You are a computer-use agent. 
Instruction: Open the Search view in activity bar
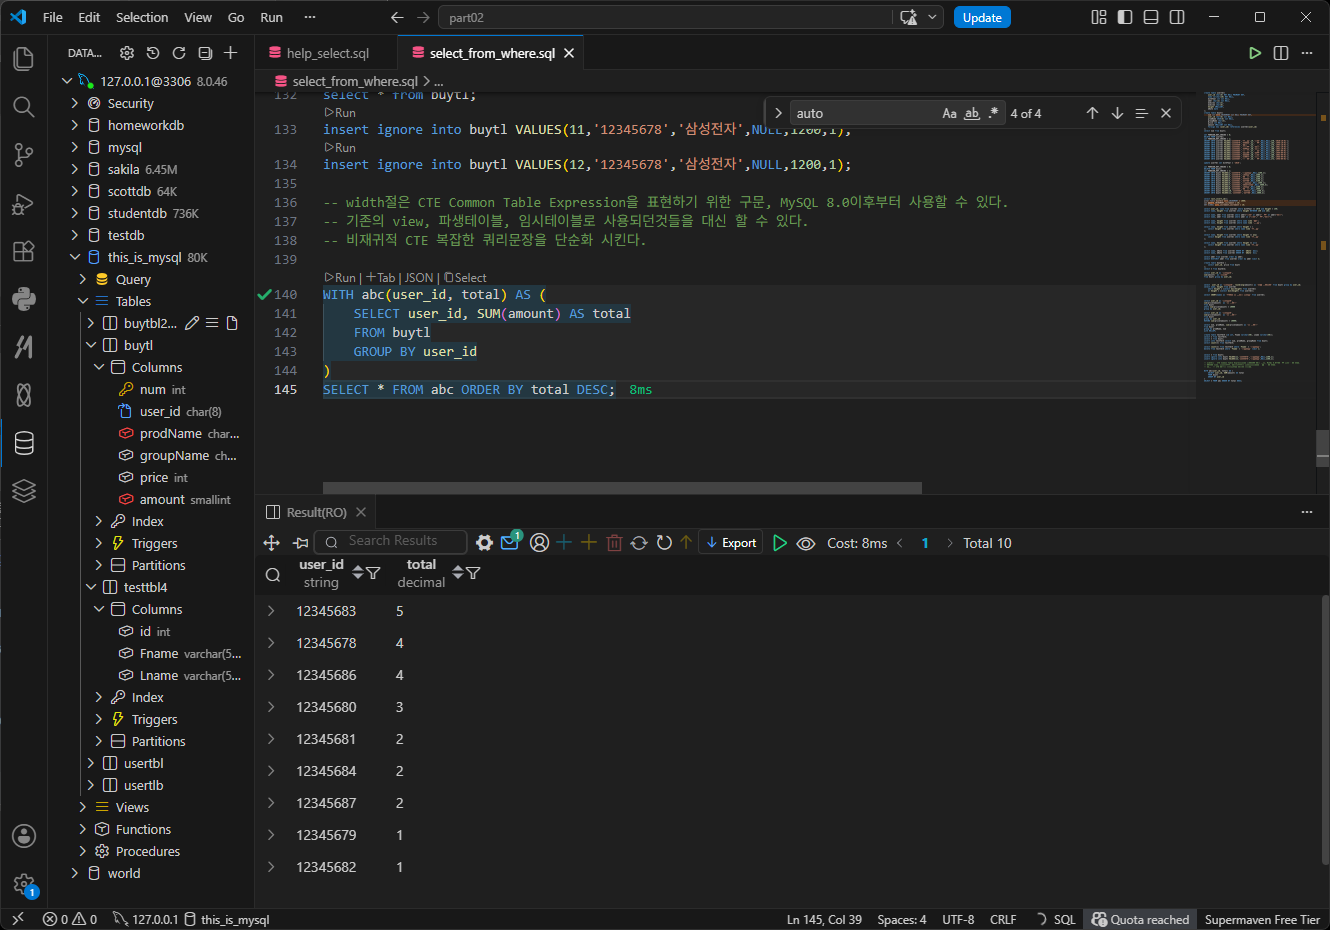tap(24, 107)
